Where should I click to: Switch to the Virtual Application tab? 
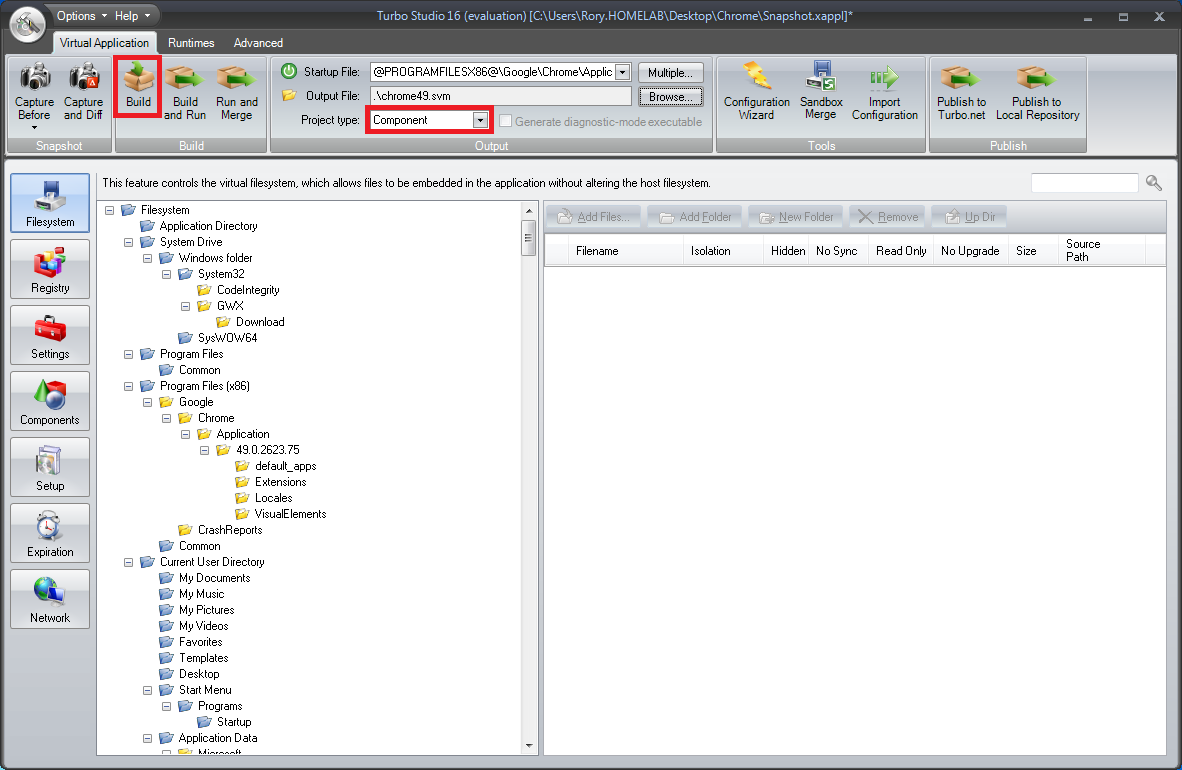(104, 43)
